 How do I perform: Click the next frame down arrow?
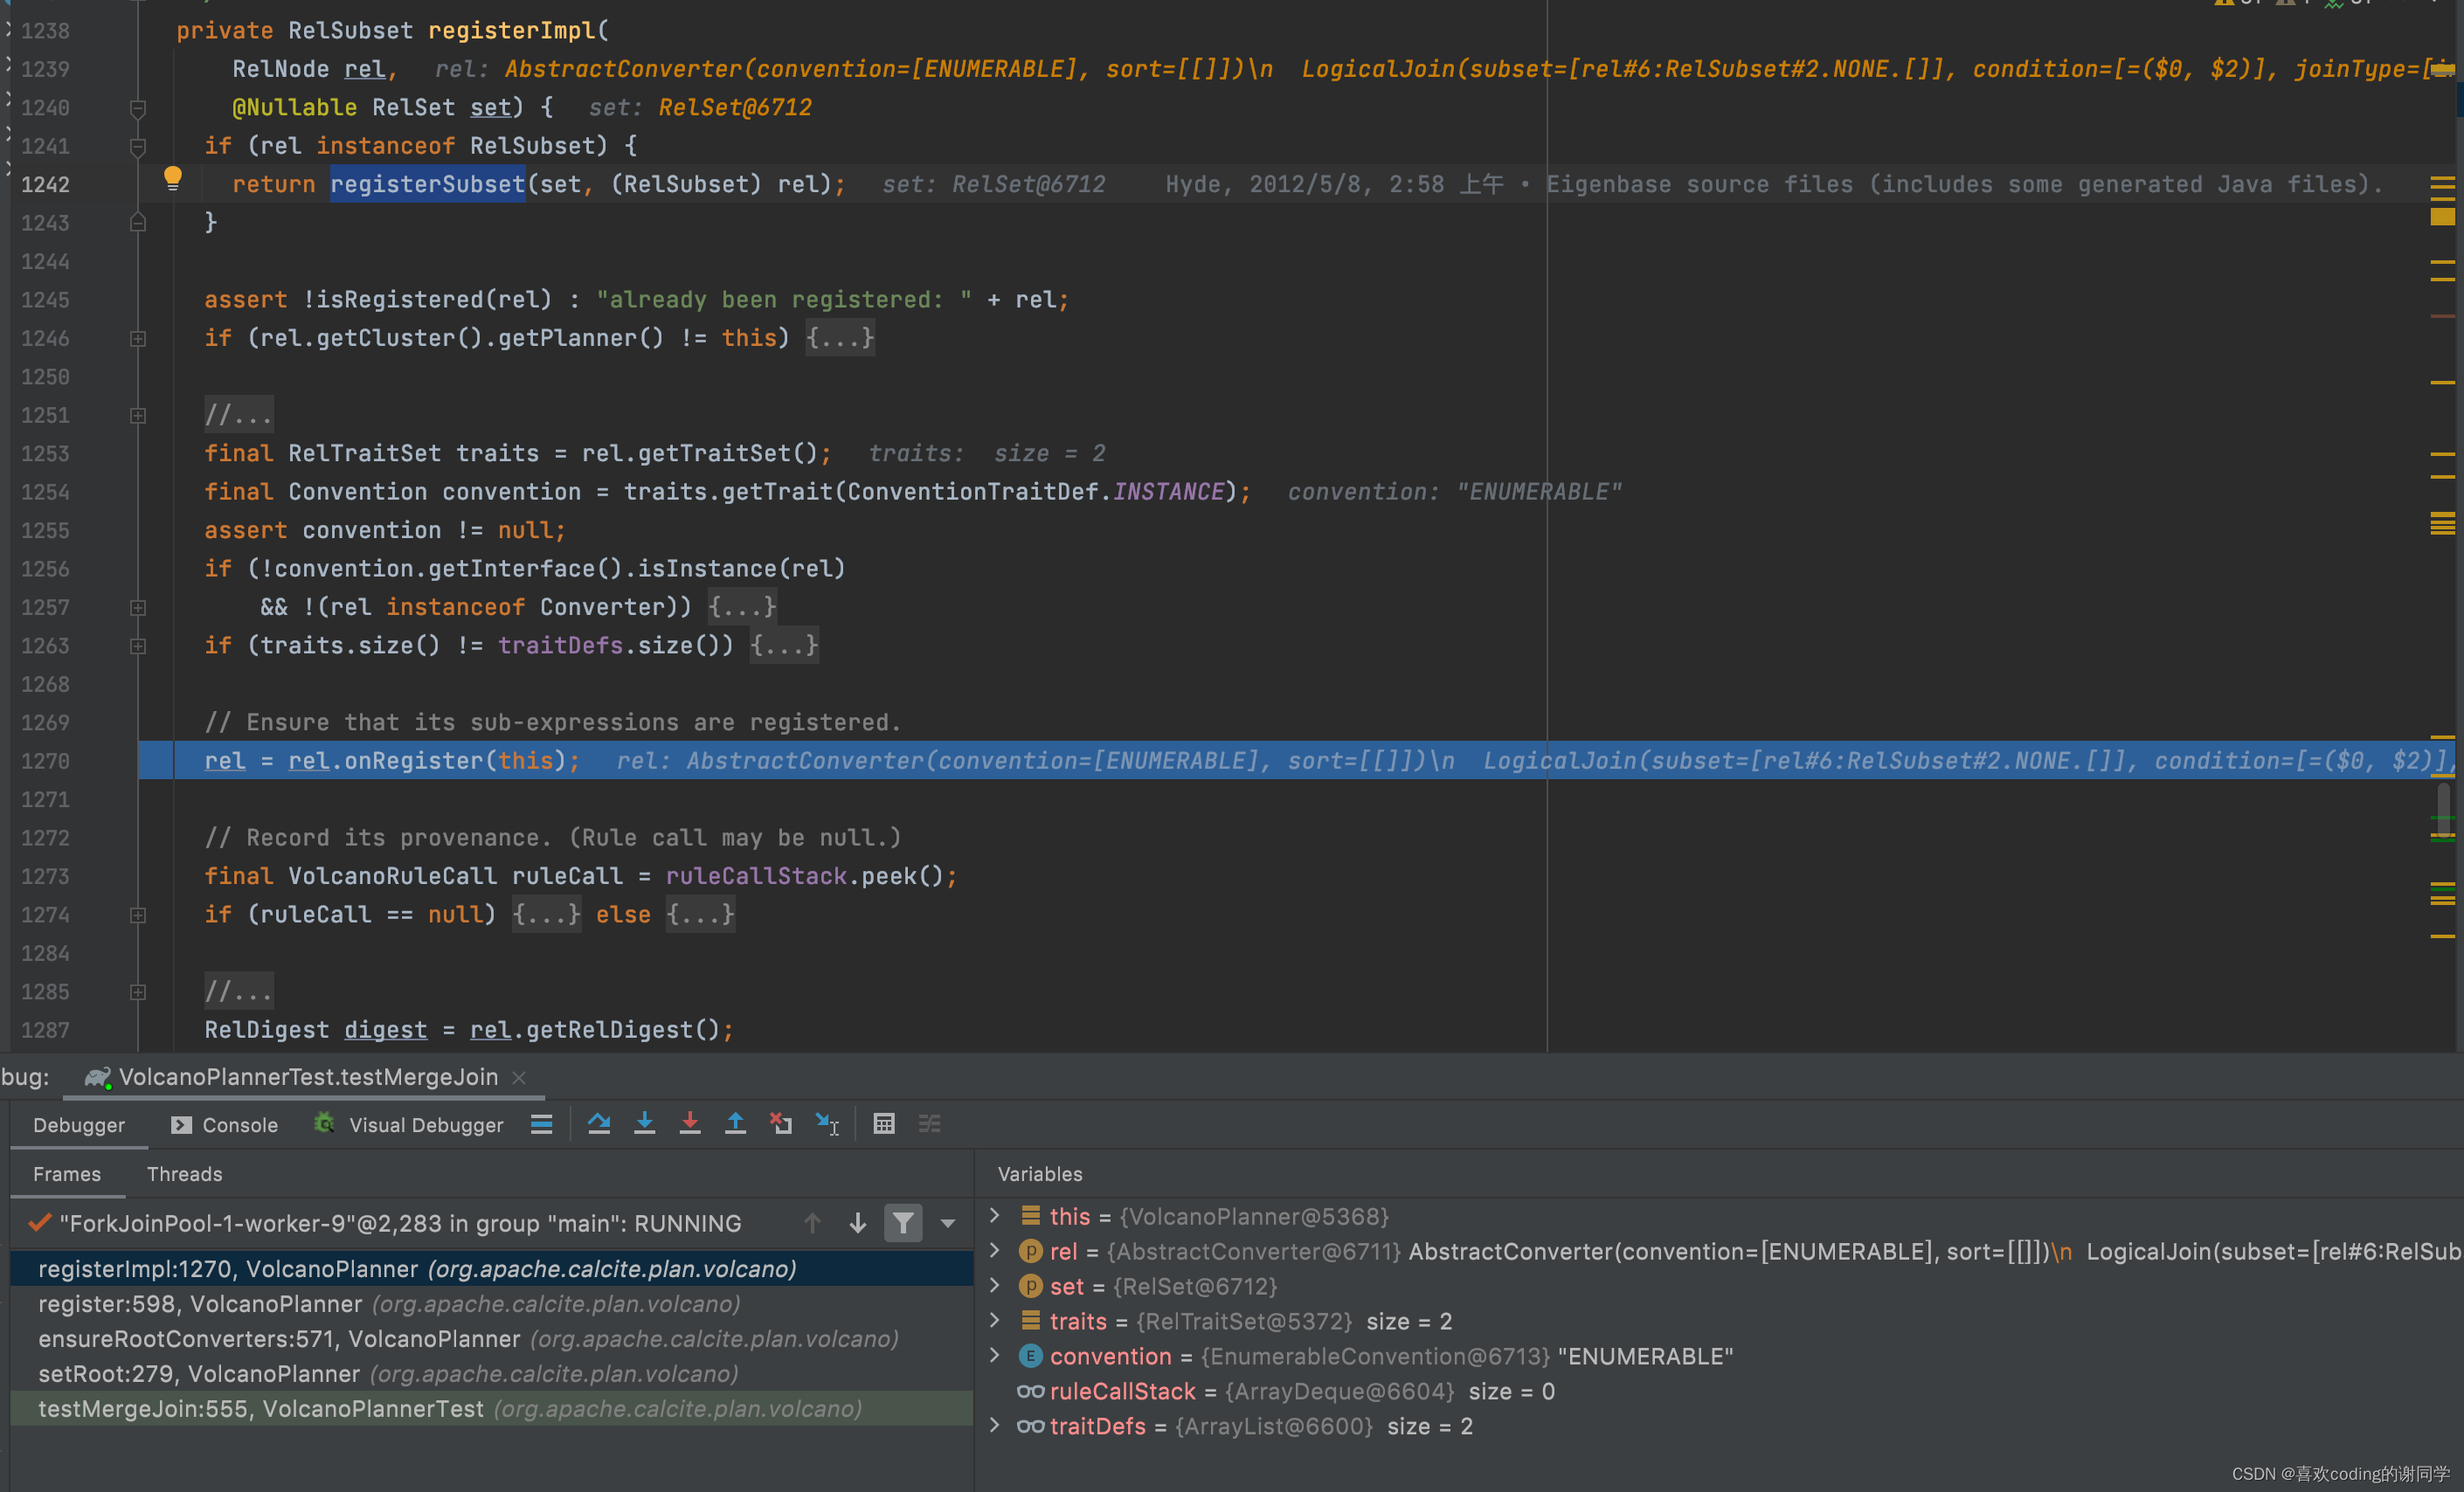(858, 1223)
